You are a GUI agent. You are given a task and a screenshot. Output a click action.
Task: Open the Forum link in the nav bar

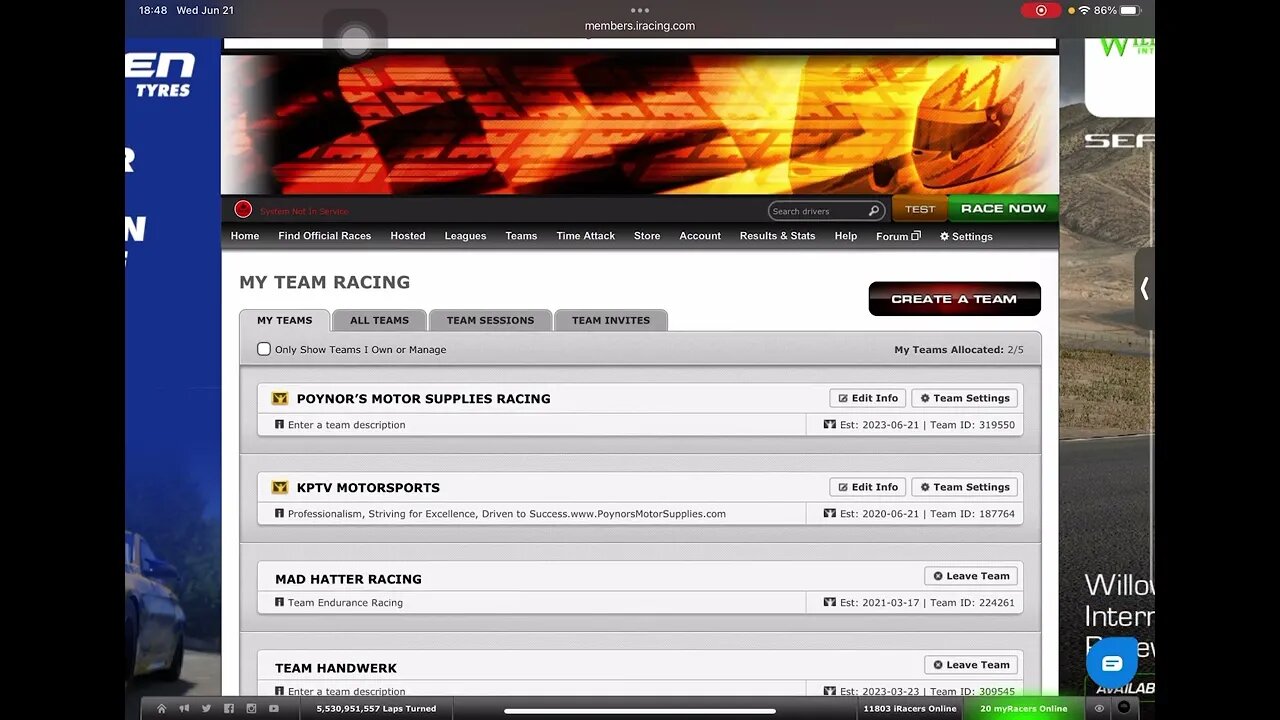[898, 236]
